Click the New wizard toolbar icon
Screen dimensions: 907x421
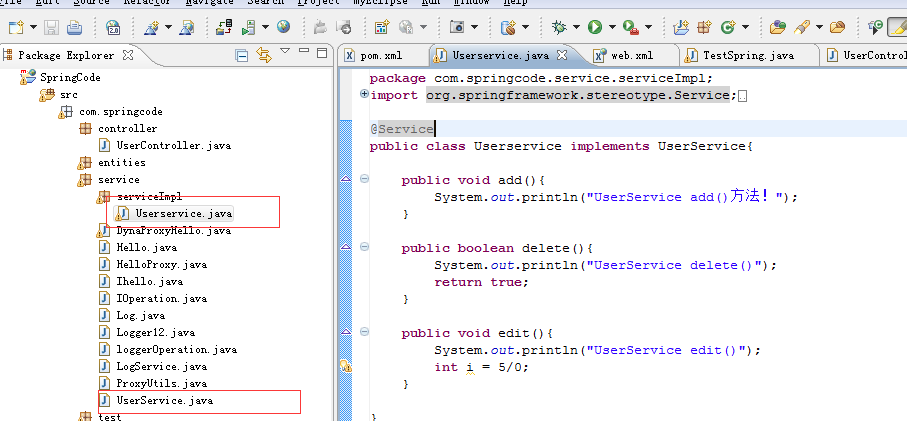point(16,27)
